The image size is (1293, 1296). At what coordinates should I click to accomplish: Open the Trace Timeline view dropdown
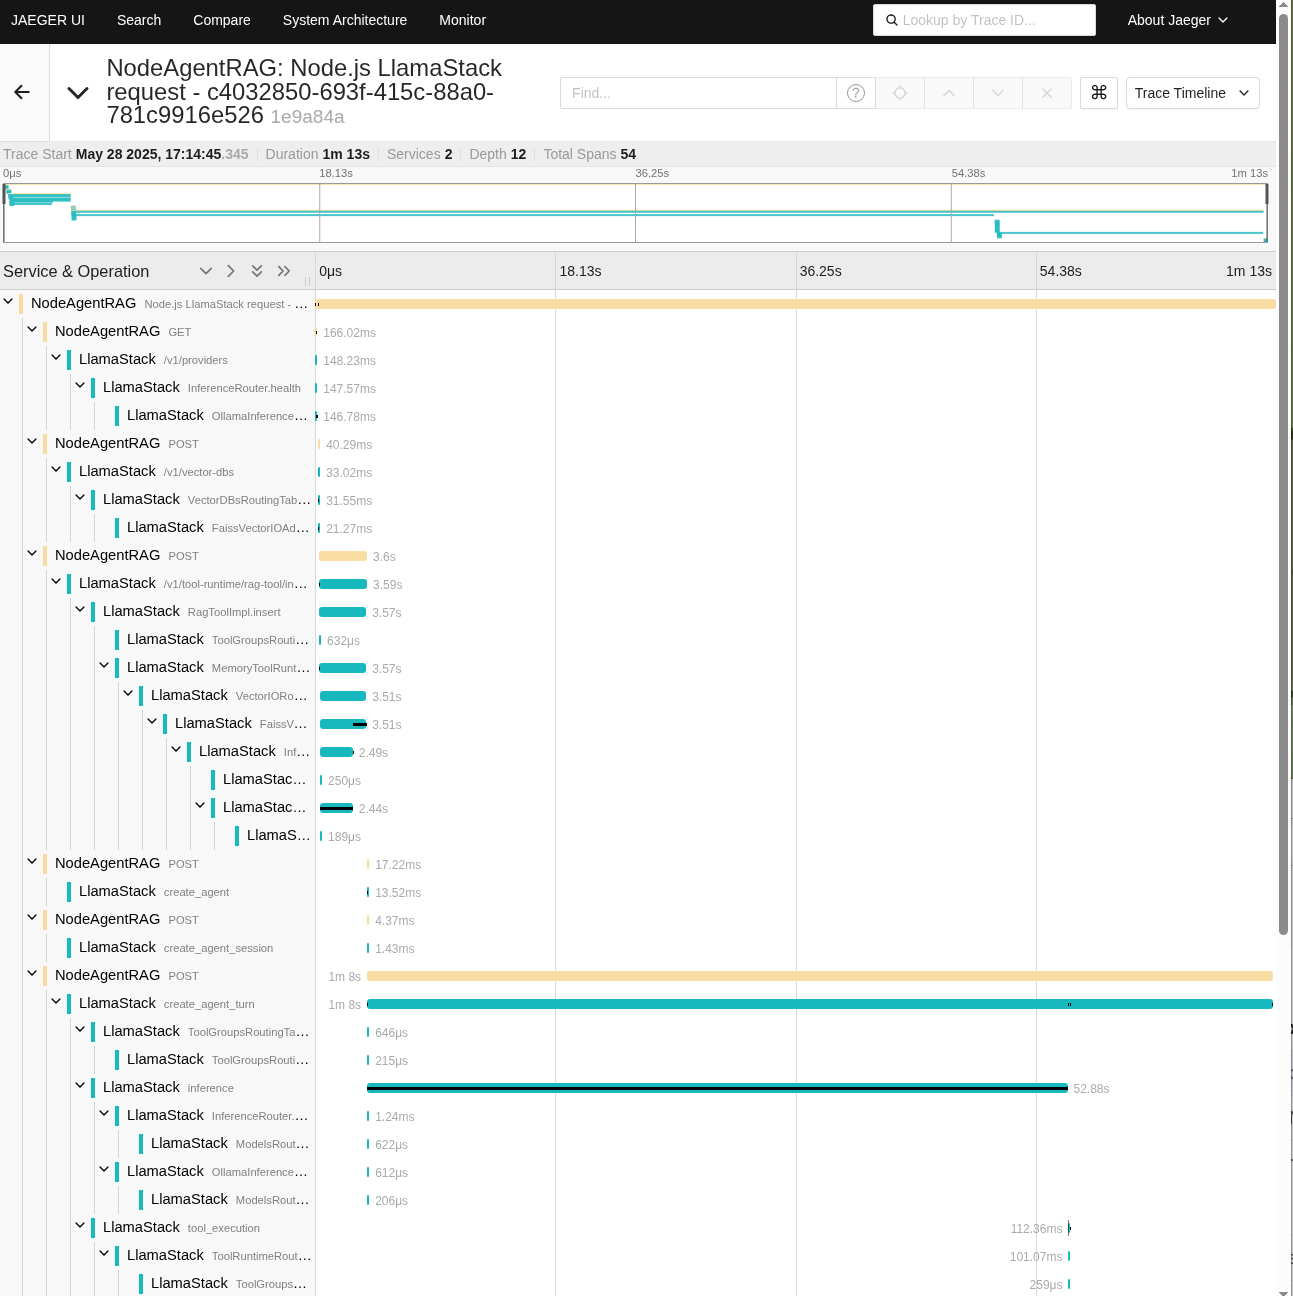pos(1192,93)
